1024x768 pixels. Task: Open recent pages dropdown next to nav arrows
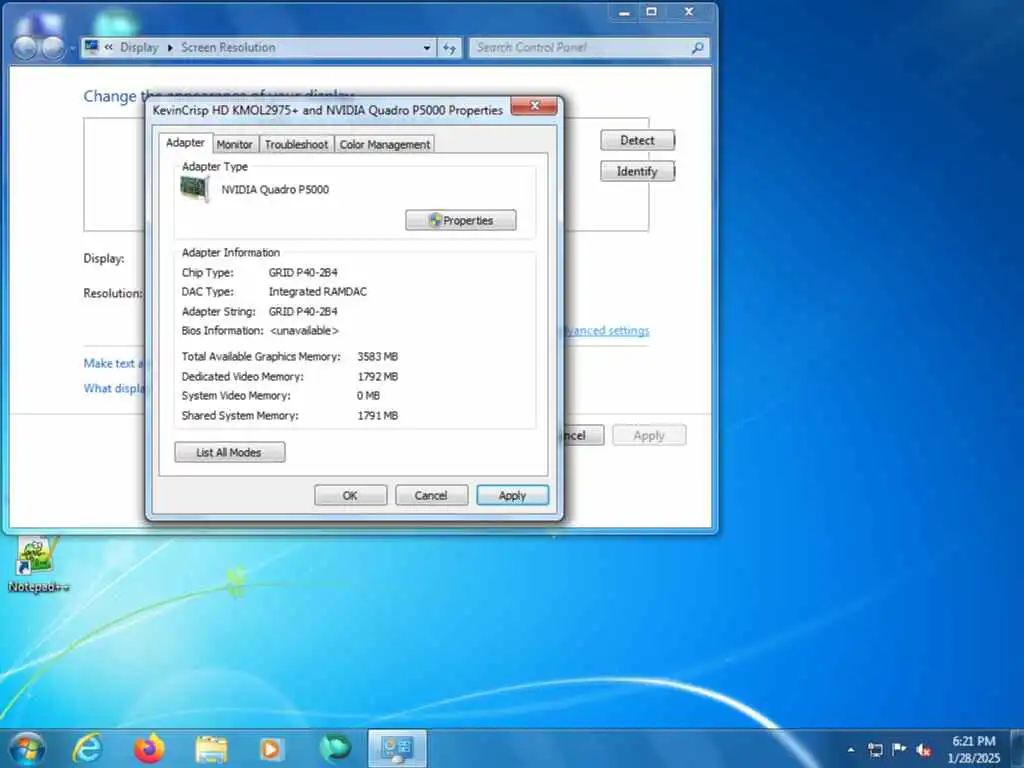point(72,48)
